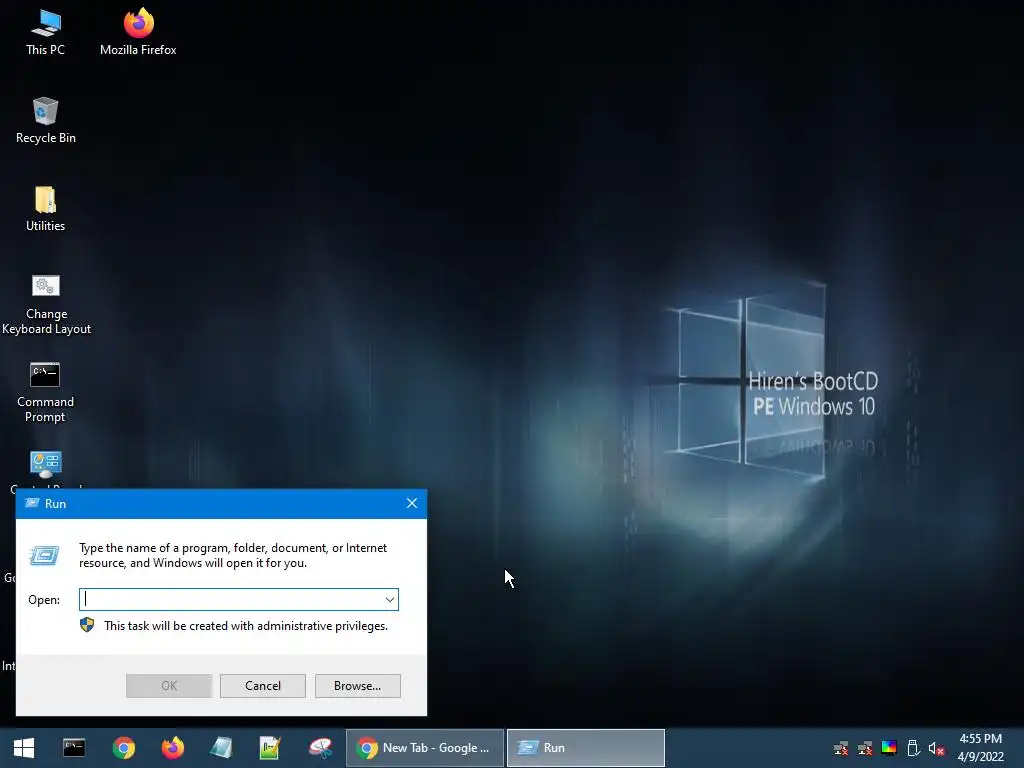1024x768 pixels.
Task: Open This PC desktop icon
Action: pyautogui.click(x=45, y=32)
